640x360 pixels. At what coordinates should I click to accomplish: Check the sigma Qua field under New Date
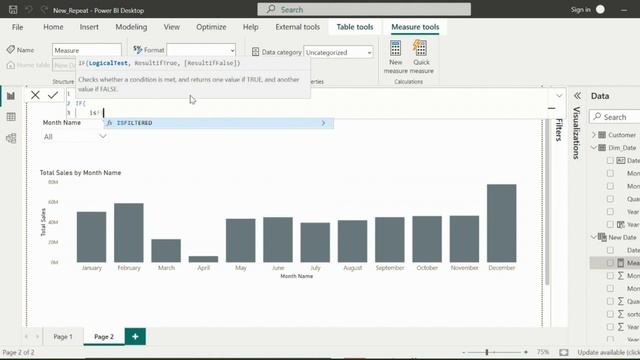(x=610, y=301)
